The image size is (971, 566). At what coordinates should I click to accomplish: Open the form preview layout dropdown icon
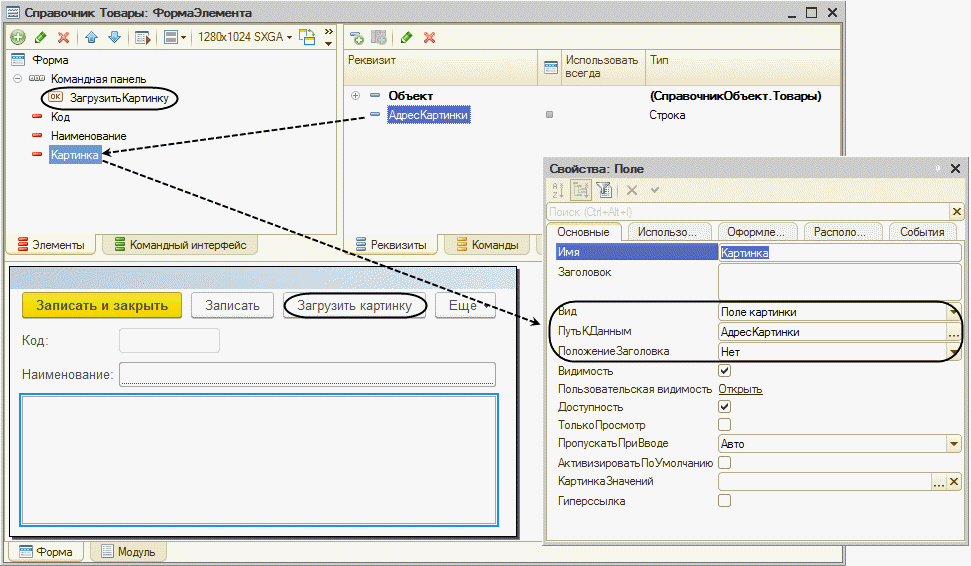pos(175,37)
